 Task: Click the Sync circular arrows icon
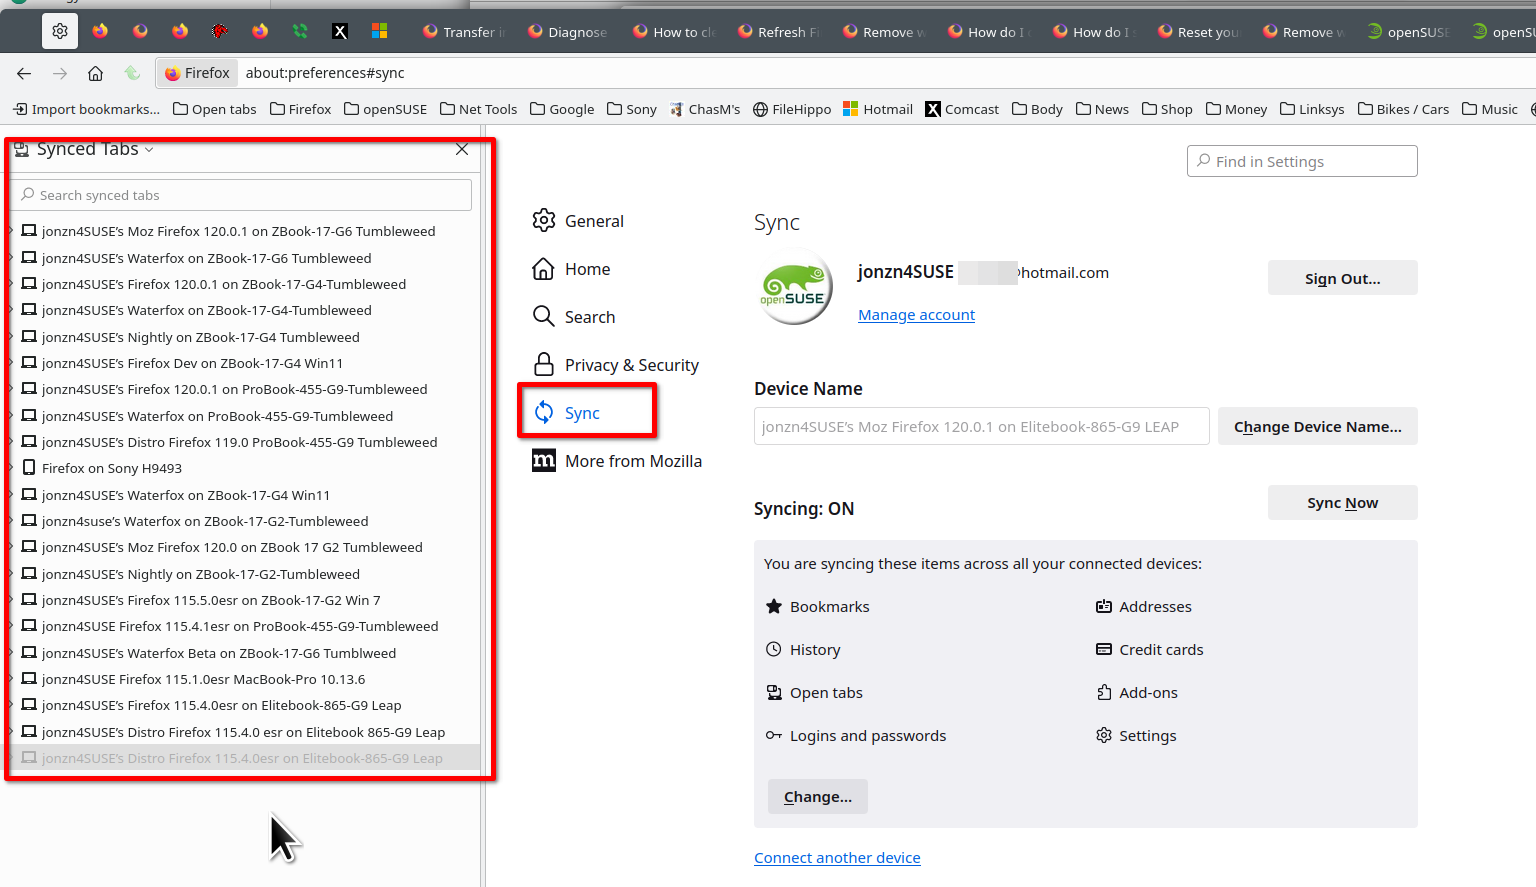(544, 412)
